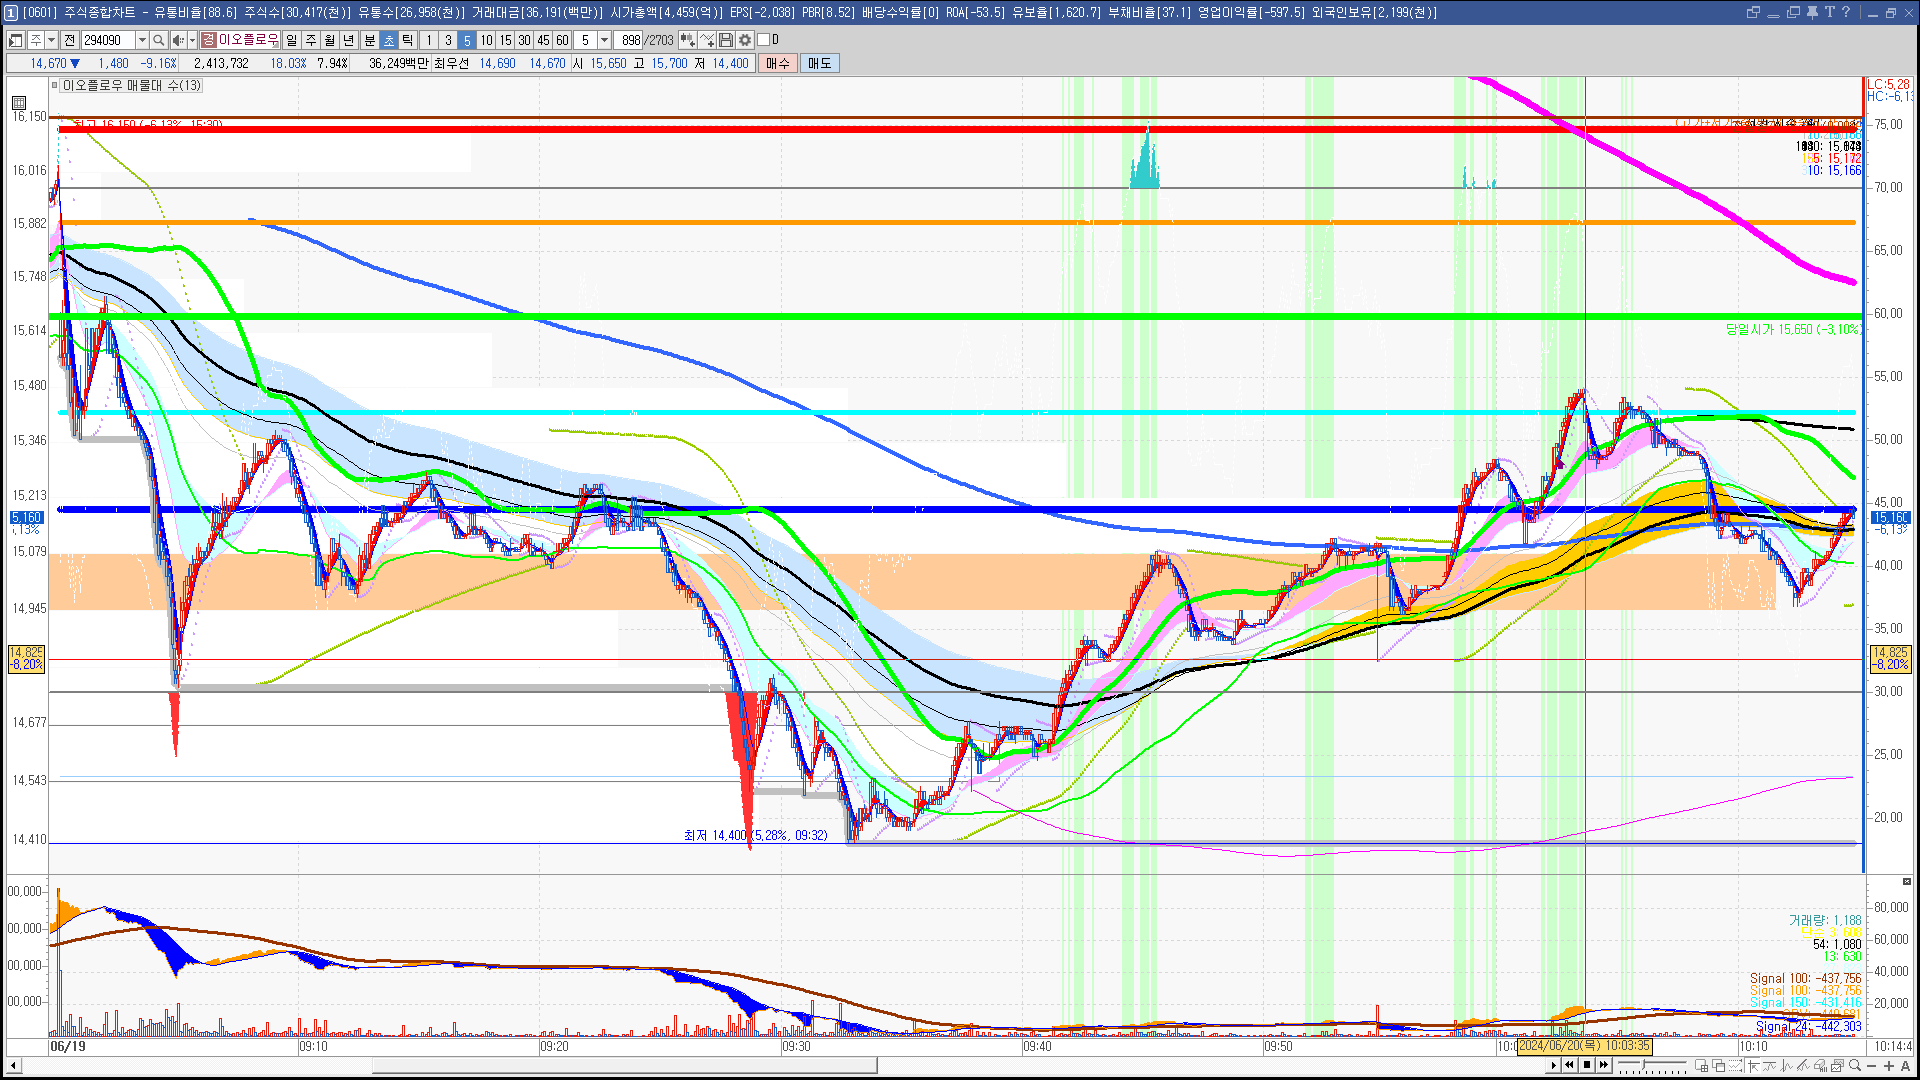The height and width of the screenshot is (1080, 1920).
Task: Toggle the 분 (minute) period button
Action: click(x=369, y=40)
